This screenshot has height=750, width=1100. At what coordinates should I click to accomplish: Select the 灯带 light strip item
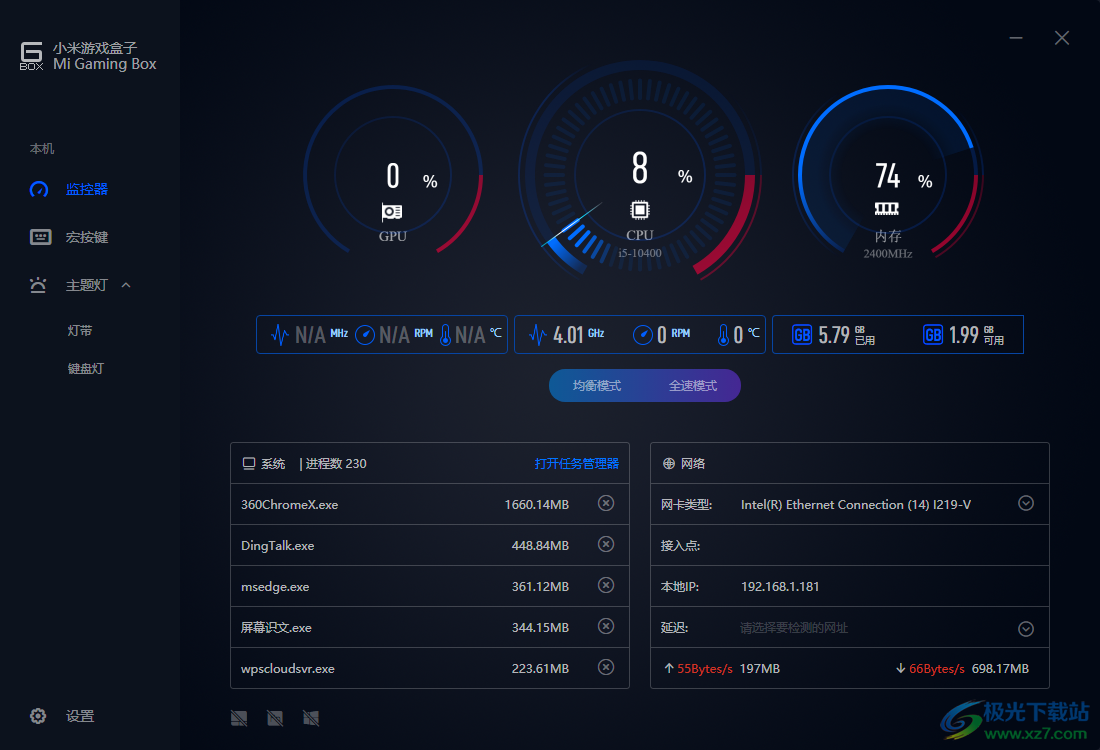80,330
